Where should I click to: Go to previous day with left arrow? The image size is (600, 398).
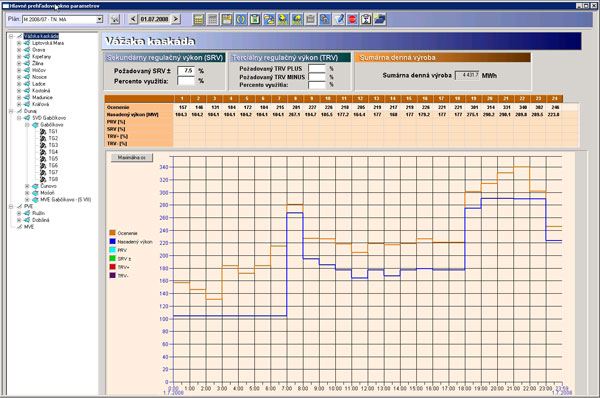pyautogui.click(x=133, y=19)
